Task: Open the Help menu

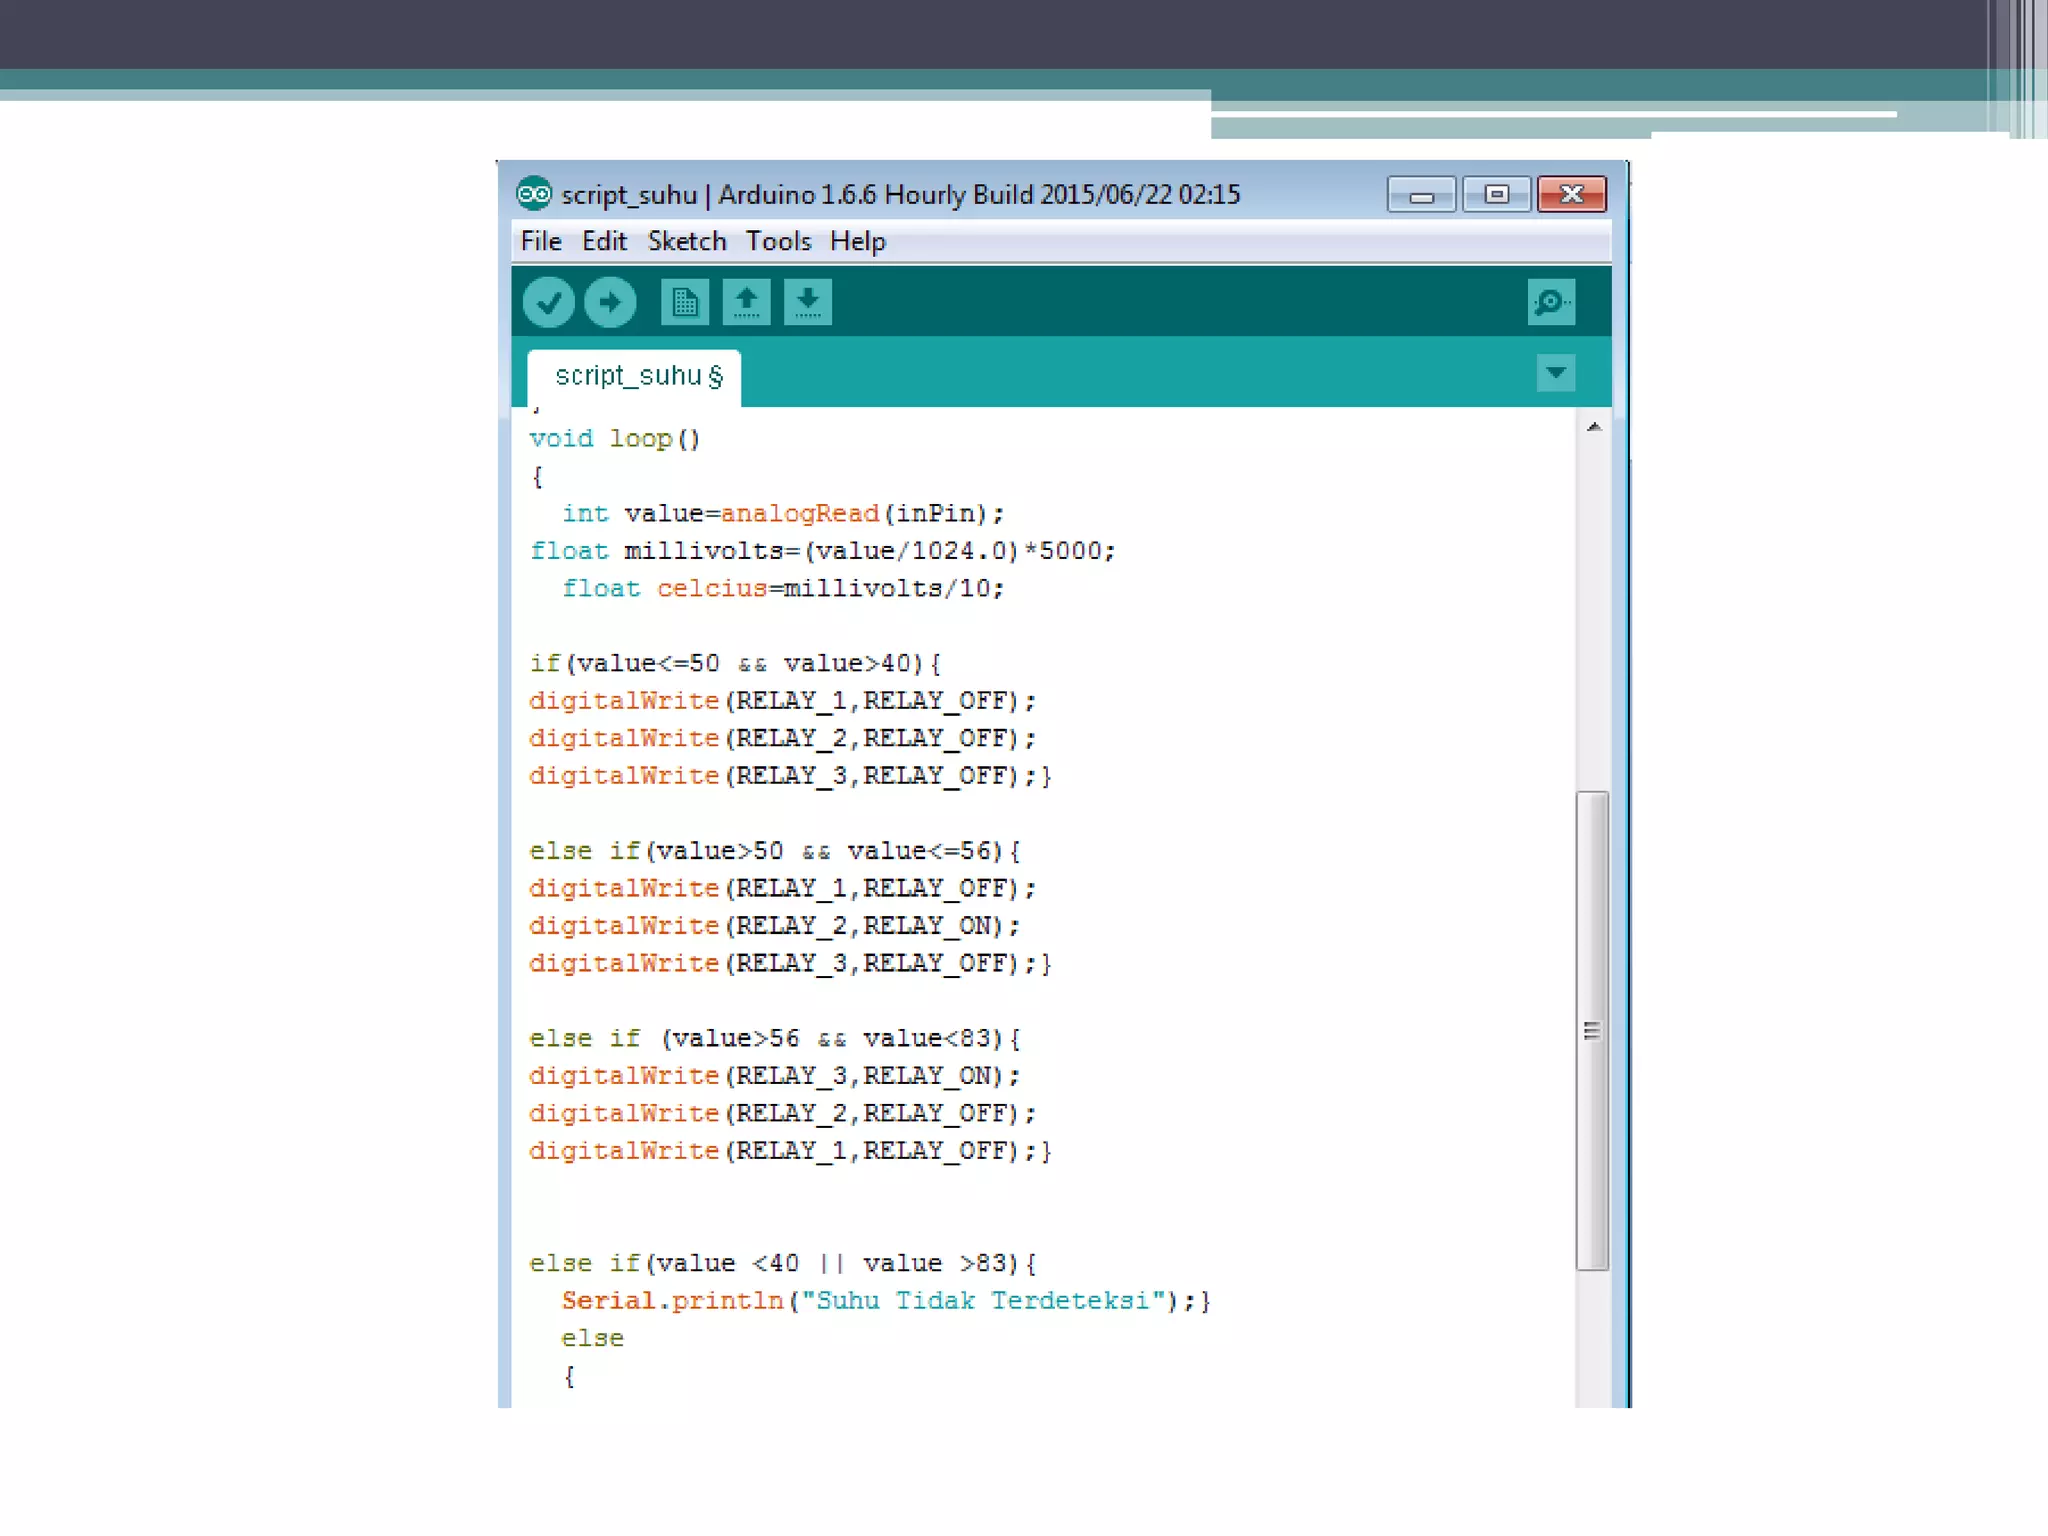Action: [x=857, y=242]
